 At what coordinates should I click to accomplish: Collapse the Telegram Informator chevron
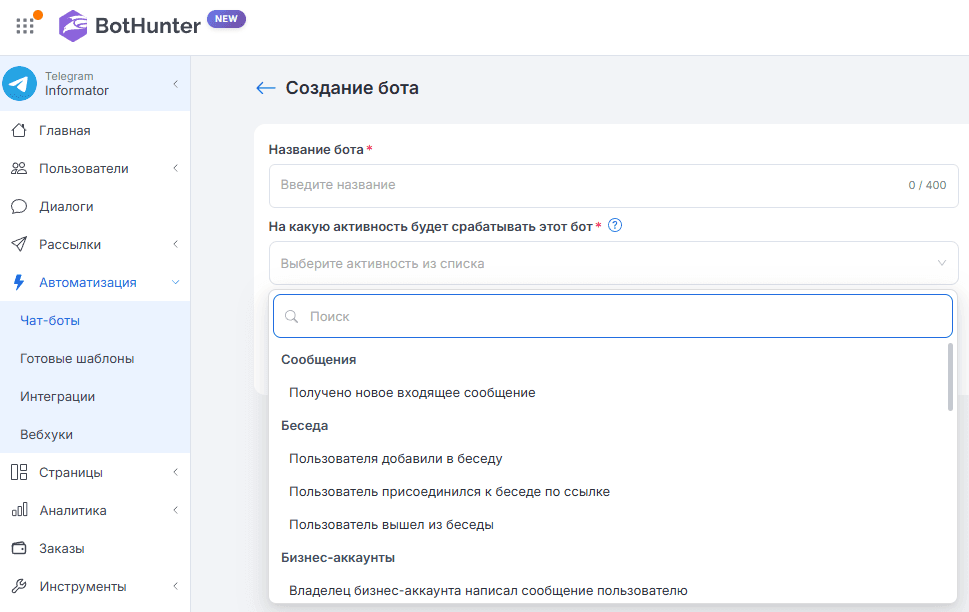pos(176,83)
